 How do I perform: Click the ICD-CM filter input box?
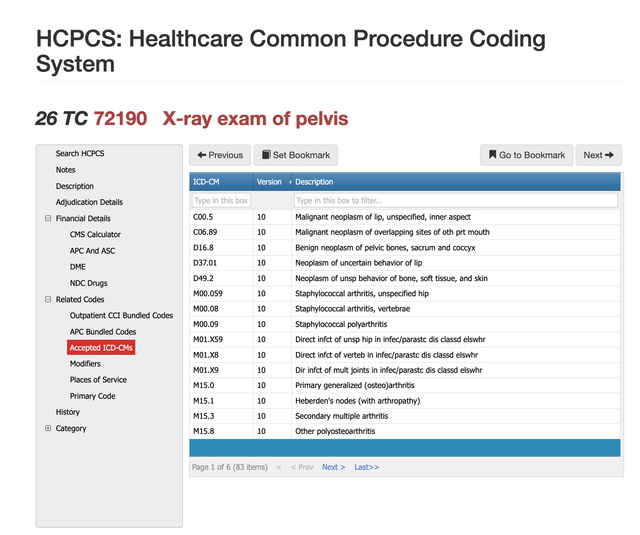pos(220,201)
